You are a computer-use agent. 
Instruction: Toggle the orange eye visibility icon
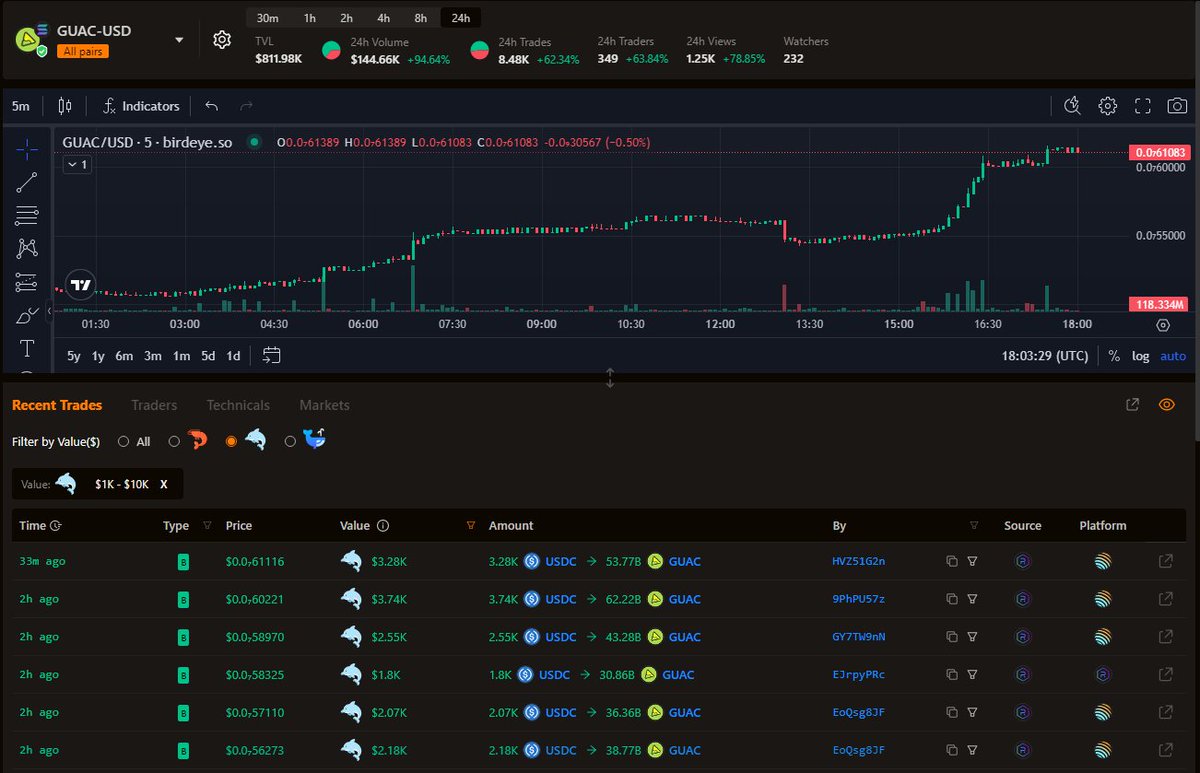coord(1166,405)
